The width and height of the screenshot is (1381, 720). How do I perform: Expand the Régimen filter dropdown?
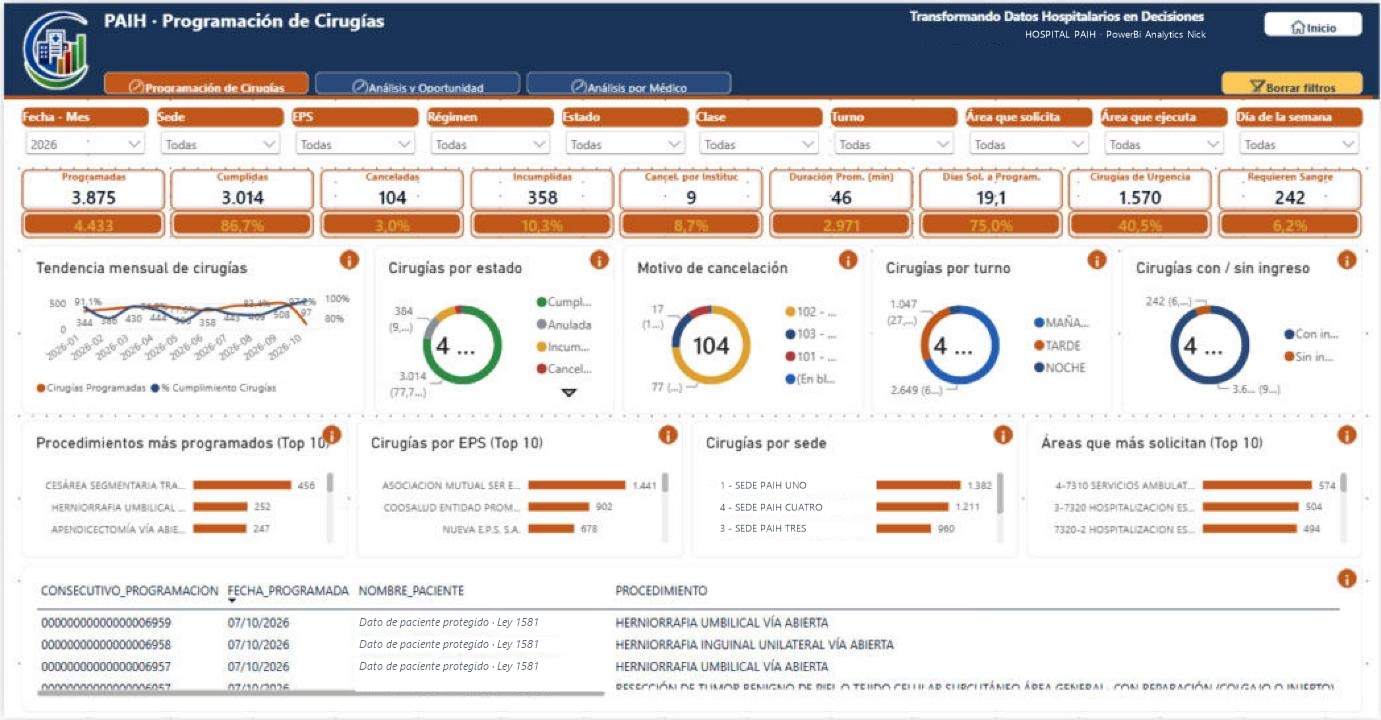click(x=490, y=144)
